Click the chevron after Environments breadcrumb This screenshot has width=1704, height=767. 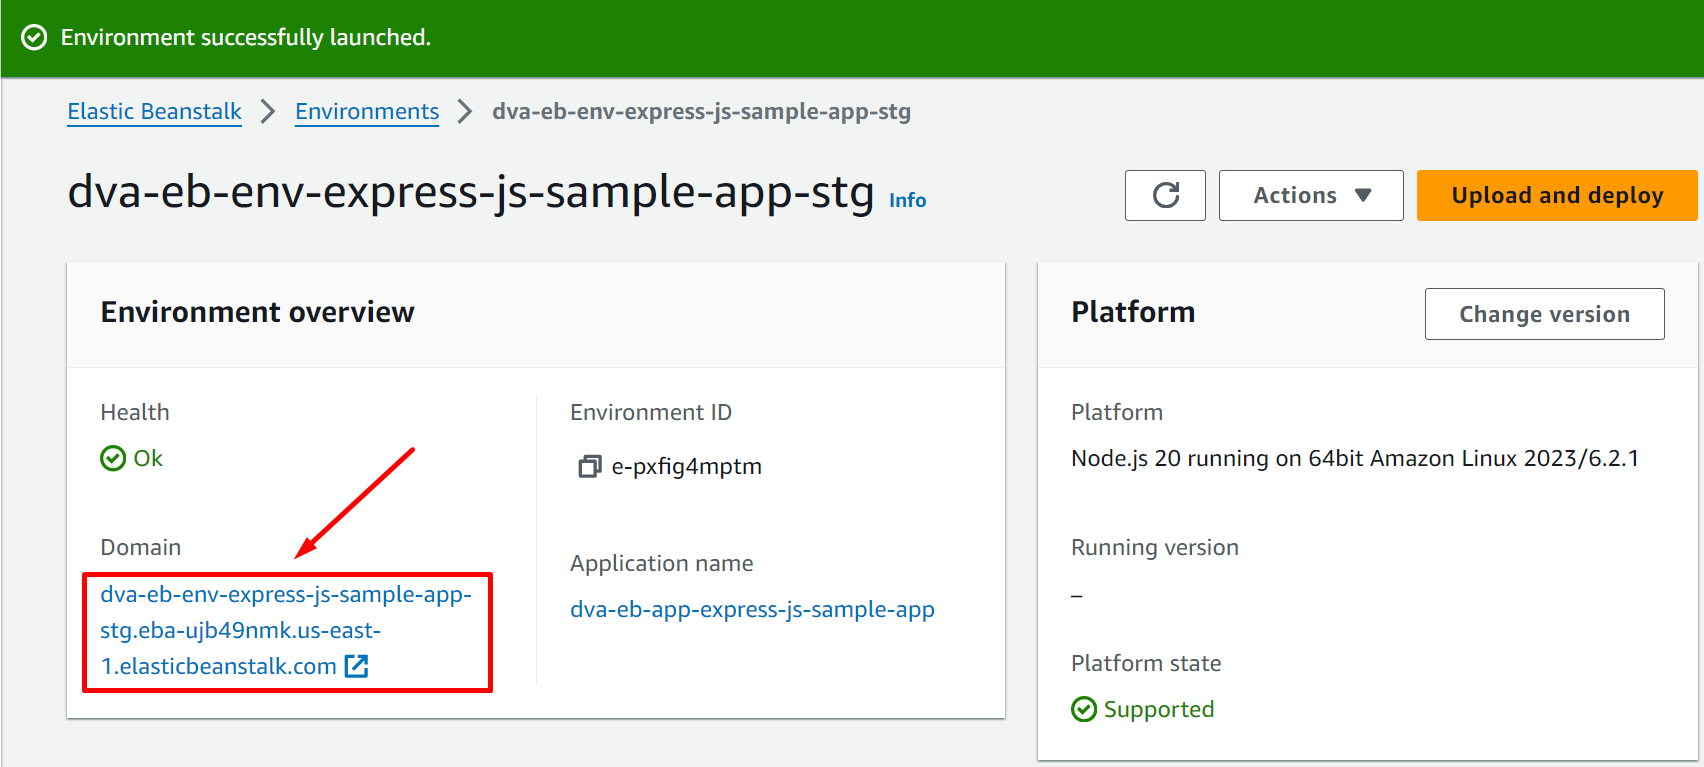point(465,111)
